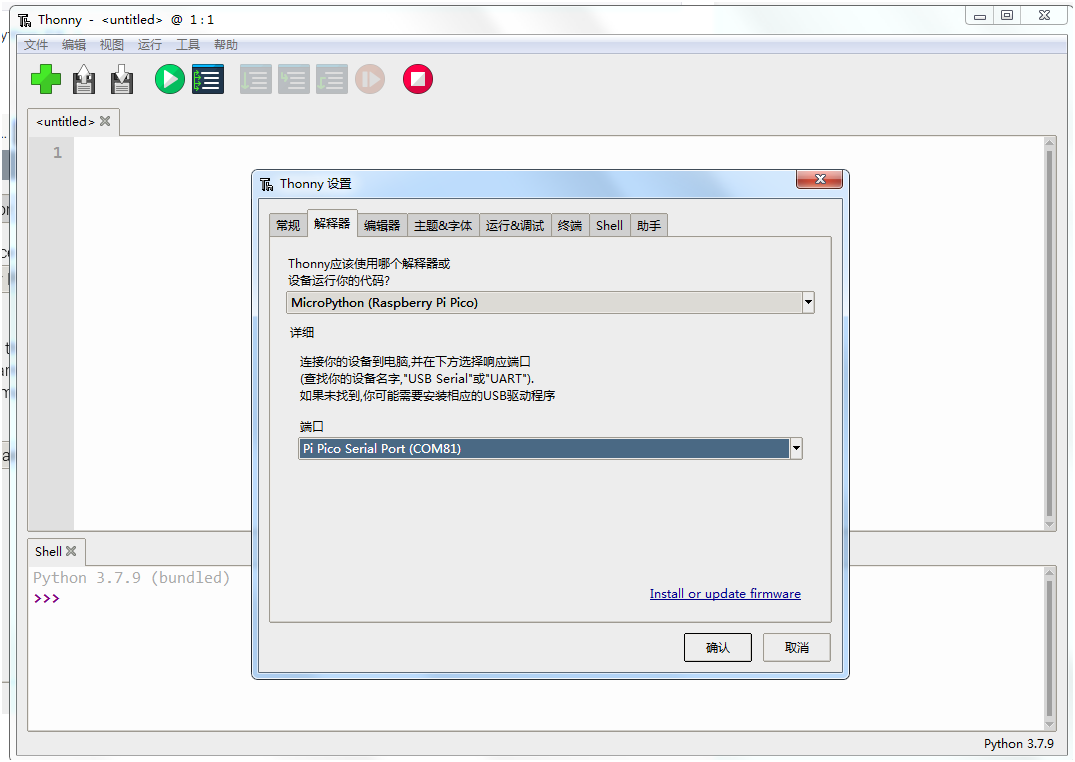Image resolution: width=1075 pixels, height=762 pixels.
Task: Click the Shell panel vertical scrollbar
Action: [1050, 648]
